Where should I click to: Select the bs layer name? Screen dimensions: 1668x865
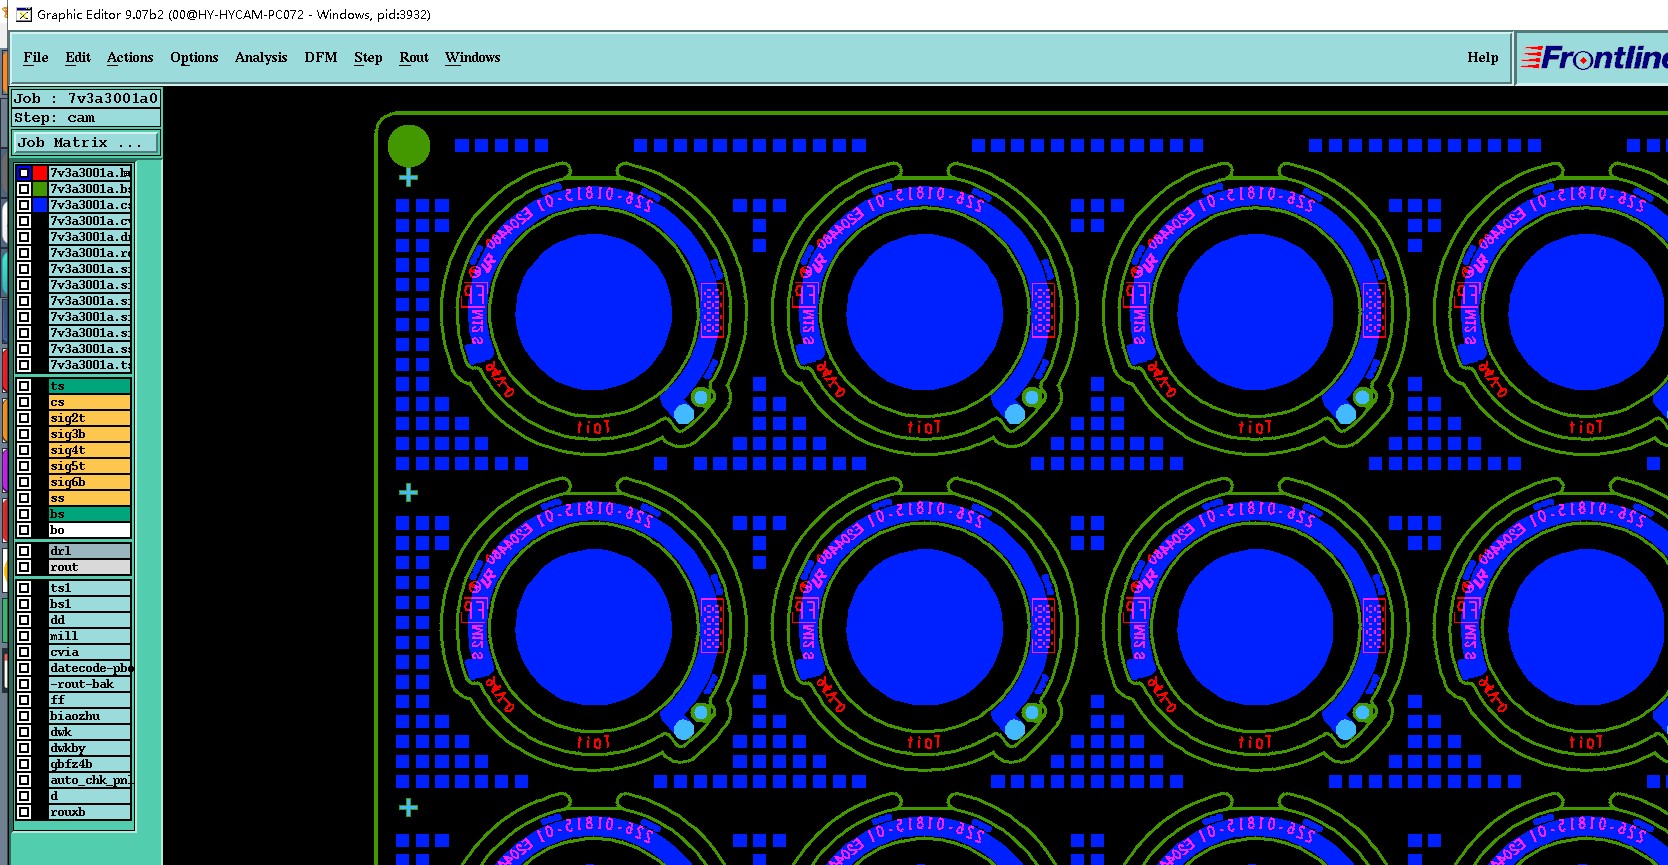[90, 514]
